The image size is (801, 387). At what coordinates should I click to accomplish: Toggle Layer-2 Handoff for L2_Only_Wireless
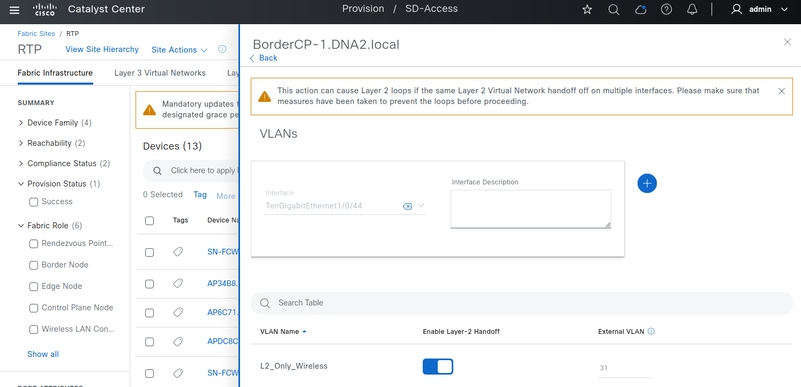[438, 367]
